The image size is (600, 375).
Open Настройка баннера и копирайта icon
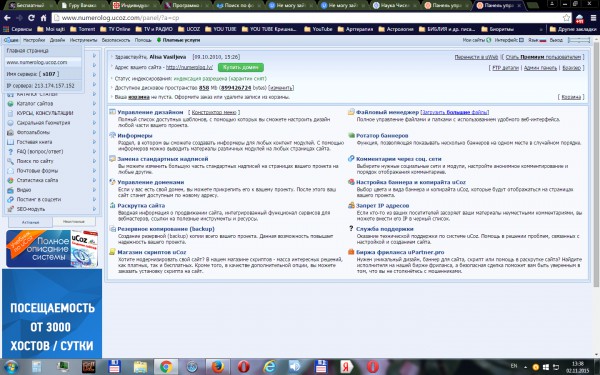coord(351,182)
